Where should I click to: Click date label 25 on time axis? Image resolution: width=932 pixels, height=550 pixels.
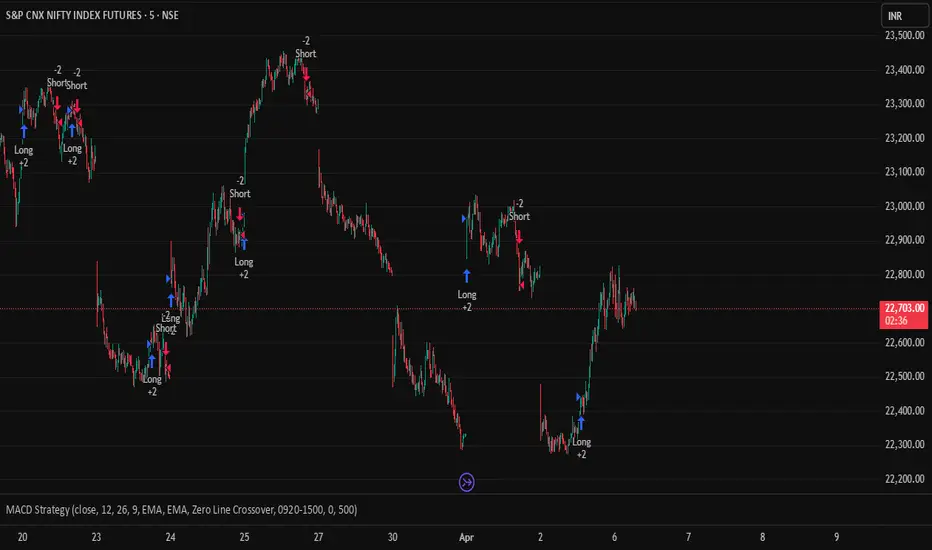click(244, 537)
